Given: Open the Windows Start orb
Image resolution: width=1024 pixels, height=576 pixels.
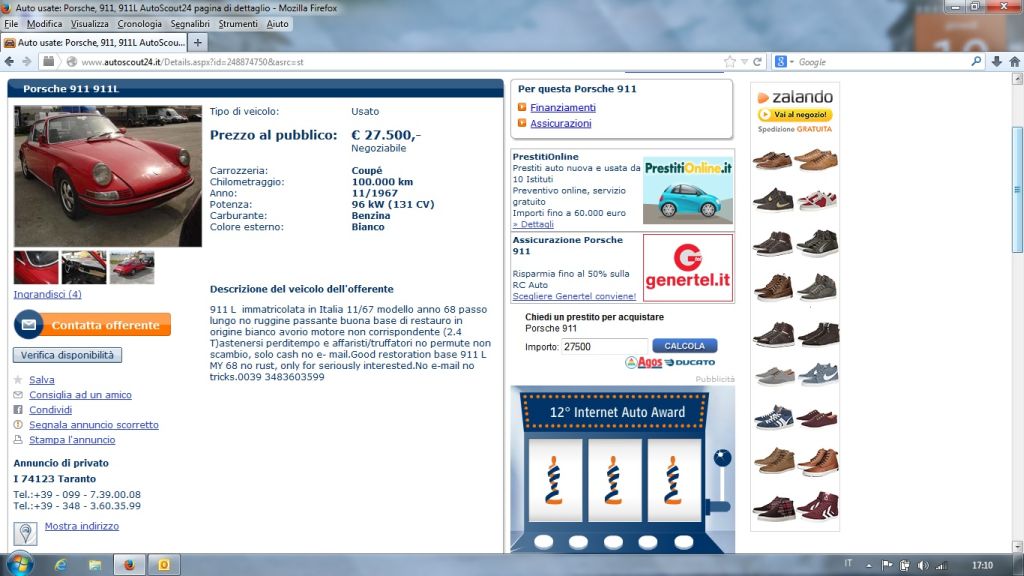Looking at the screenshot, I should 20,564.
